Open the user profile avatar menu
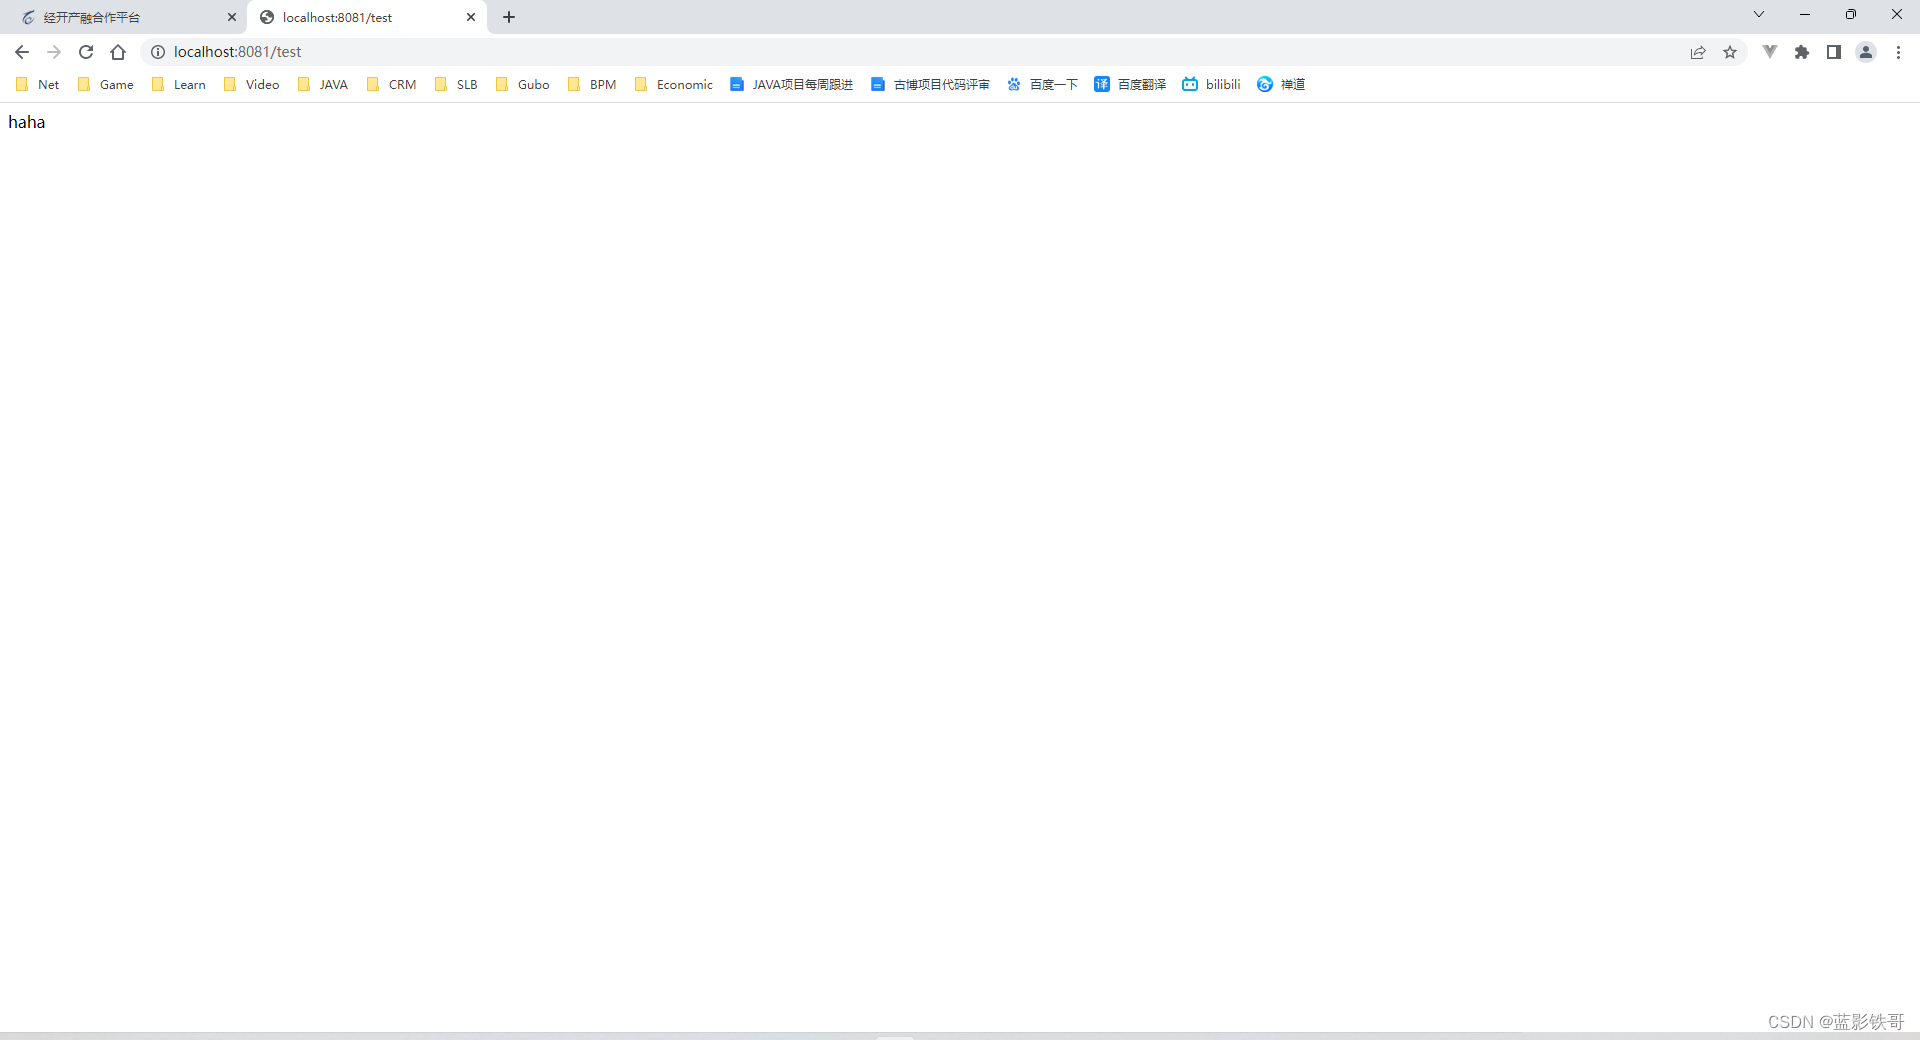The height and width of the screenshot is (1040, 1920). [1866, 52]
